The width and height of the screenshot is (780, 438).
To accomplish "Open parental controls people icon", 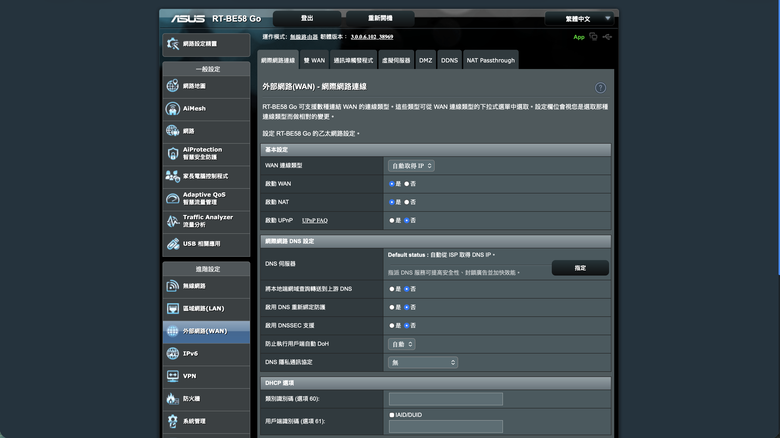I will (173, 176).
